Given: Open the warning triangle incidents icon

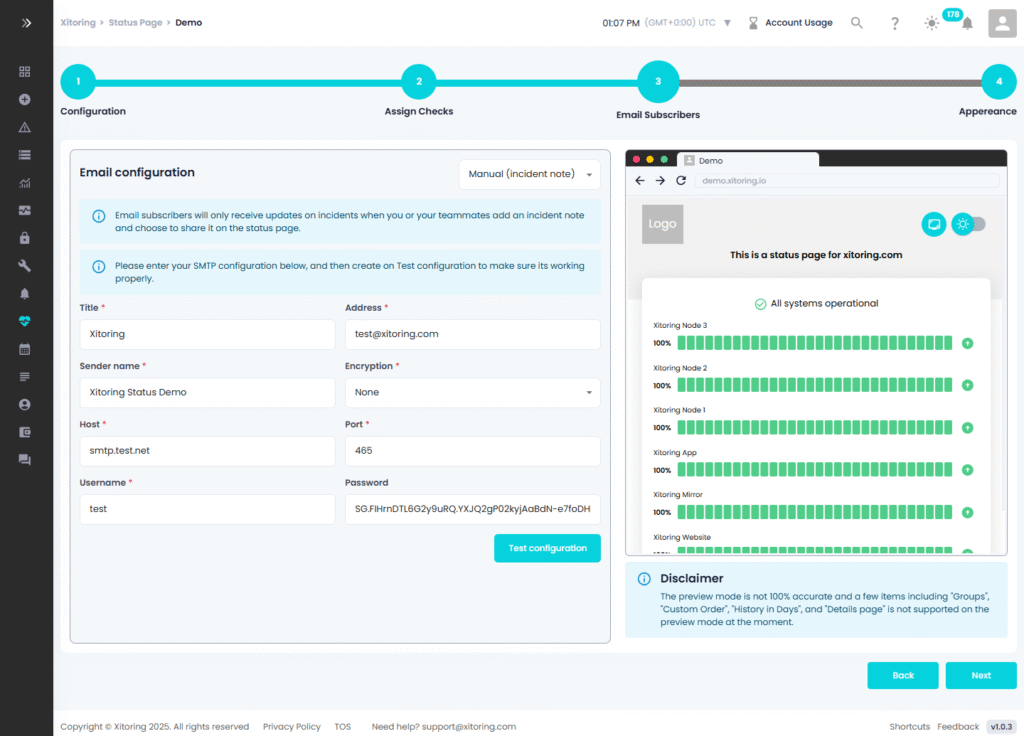Looking at the screenshot, I should click(25, 127).
